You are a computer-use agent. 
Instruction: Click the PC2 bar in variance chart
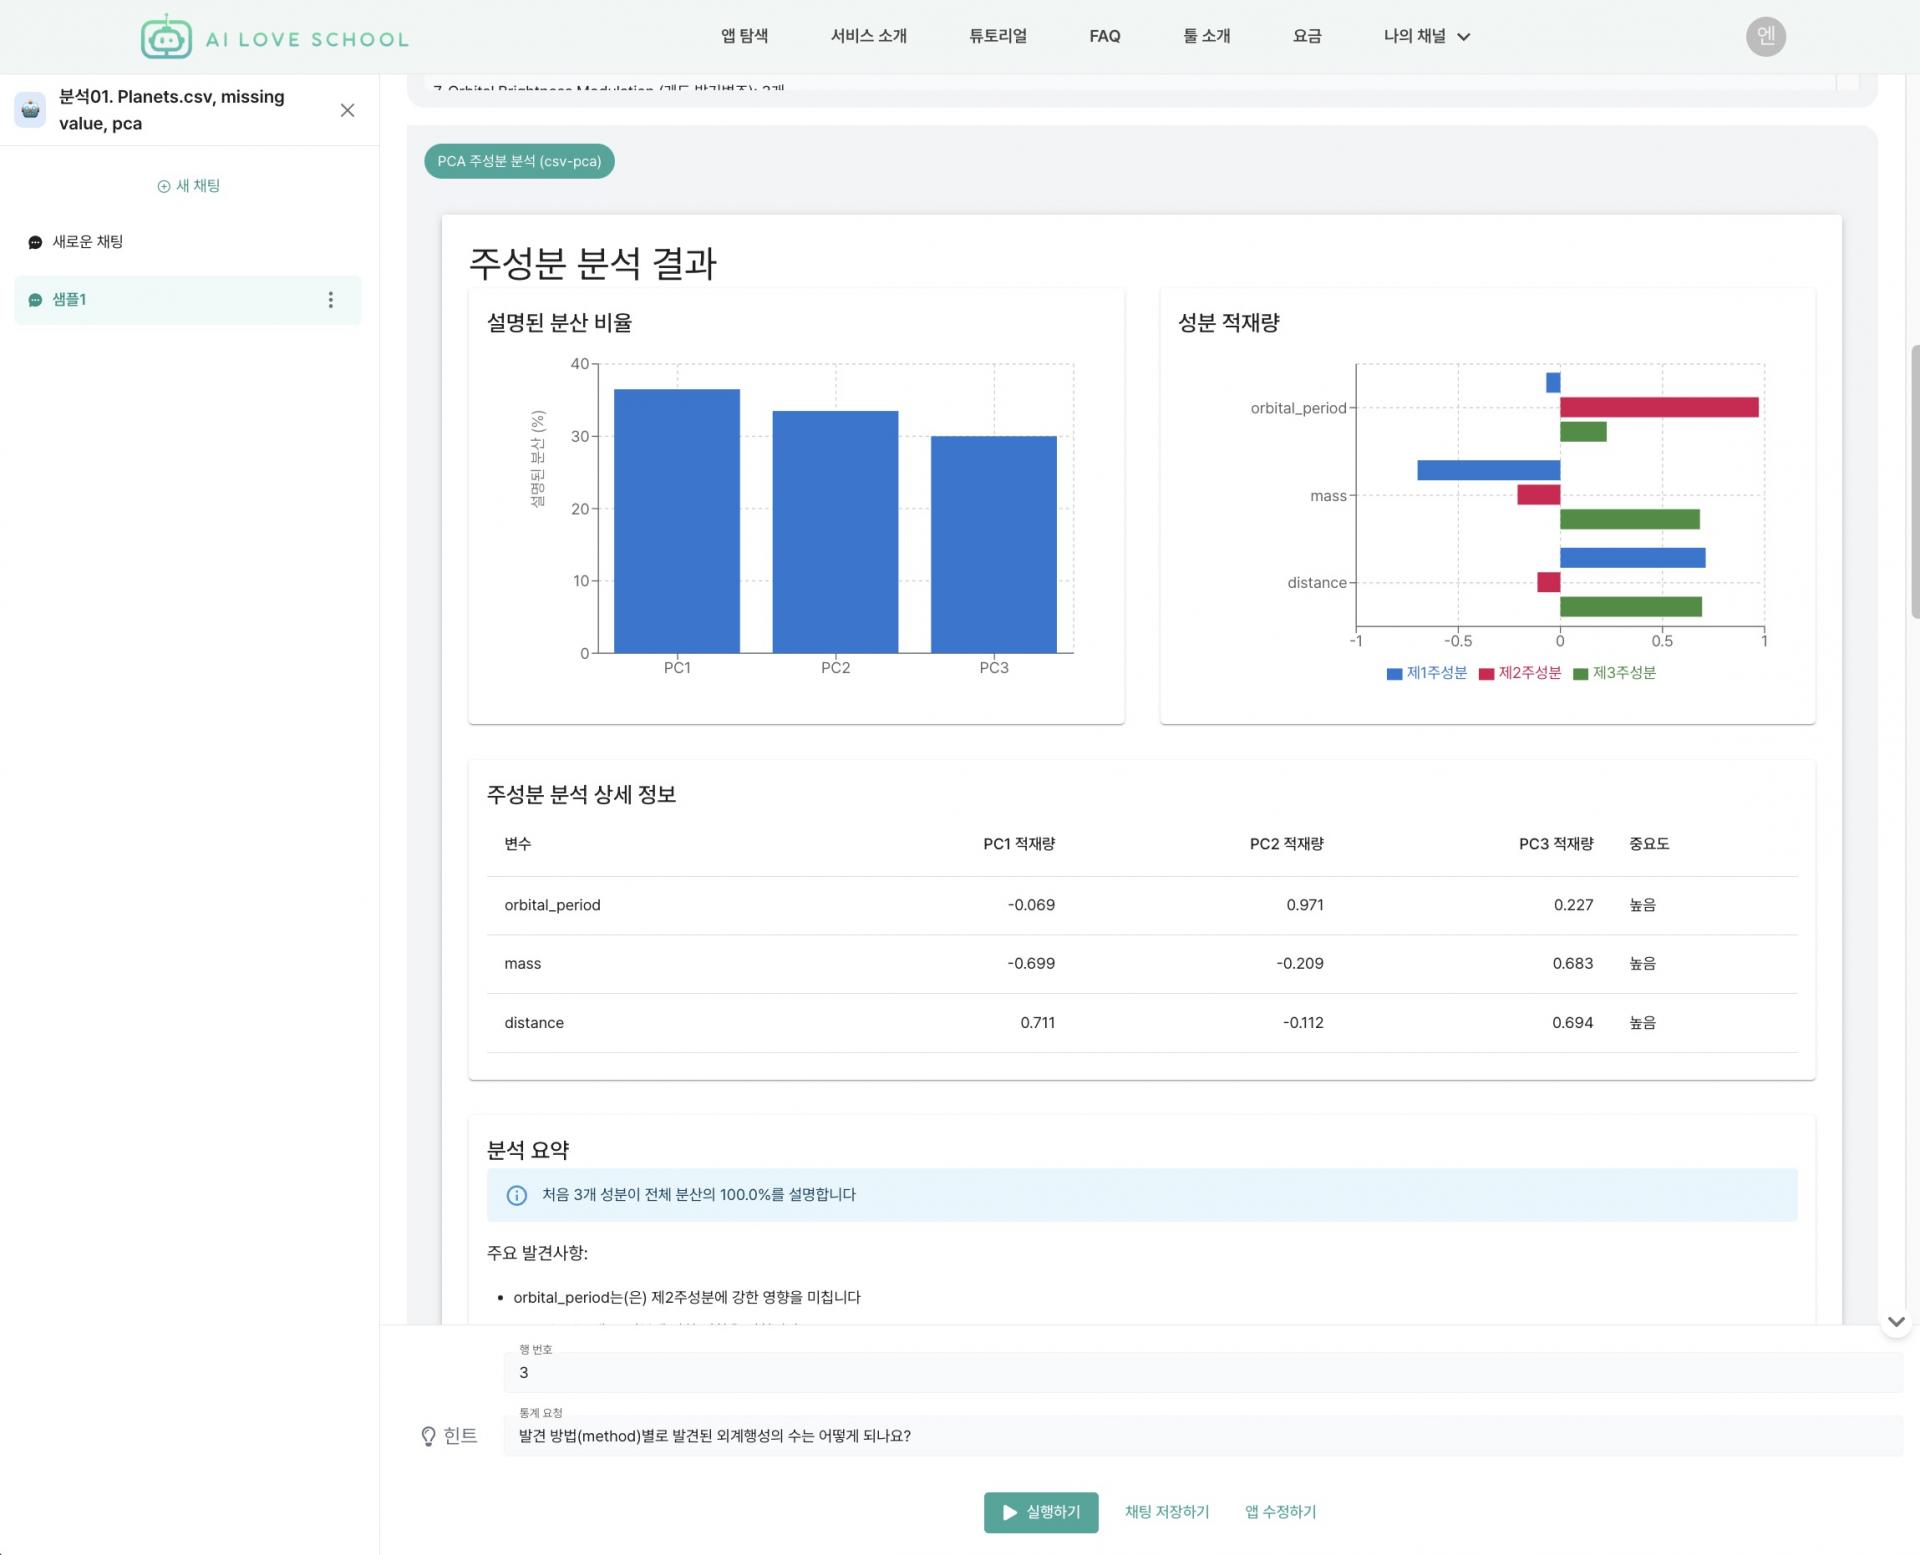[835, 532]
